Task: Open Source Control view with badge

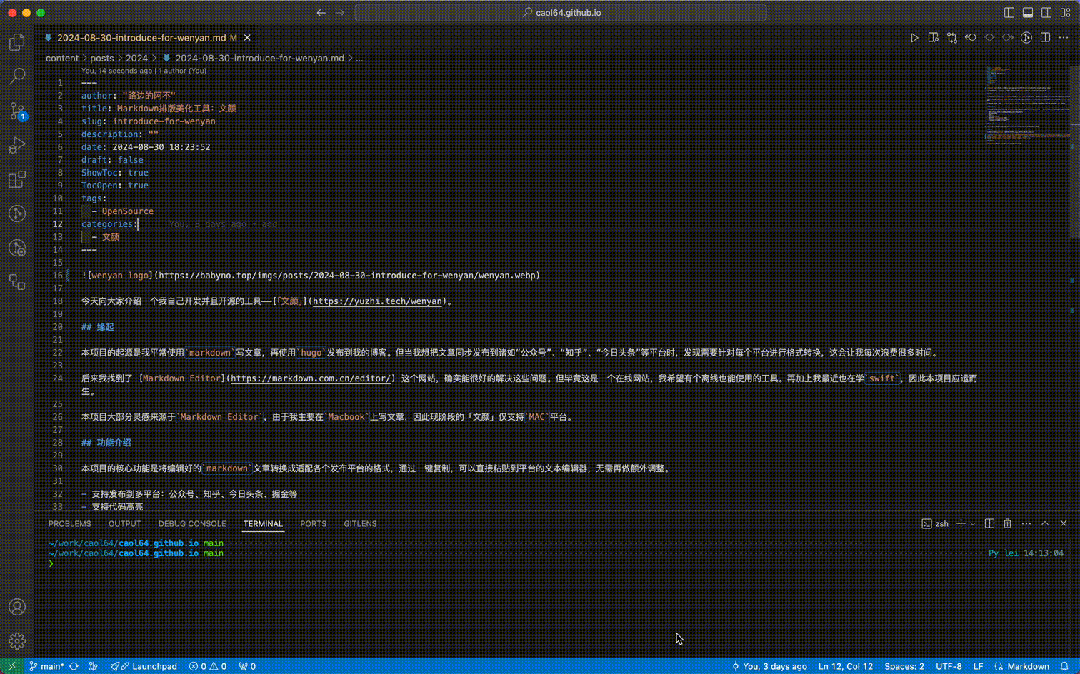Action: pos(17,110)
